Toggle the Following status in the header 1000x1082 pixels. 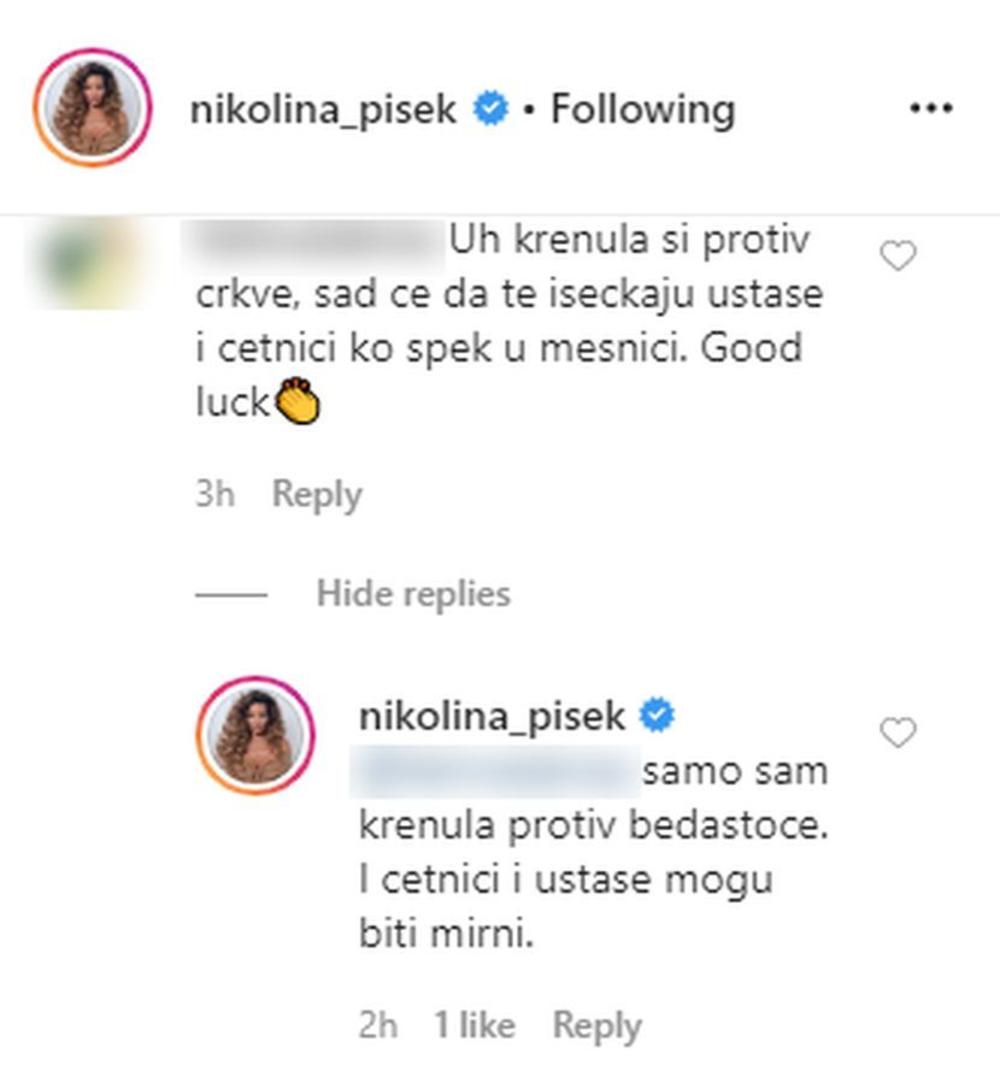643,108
